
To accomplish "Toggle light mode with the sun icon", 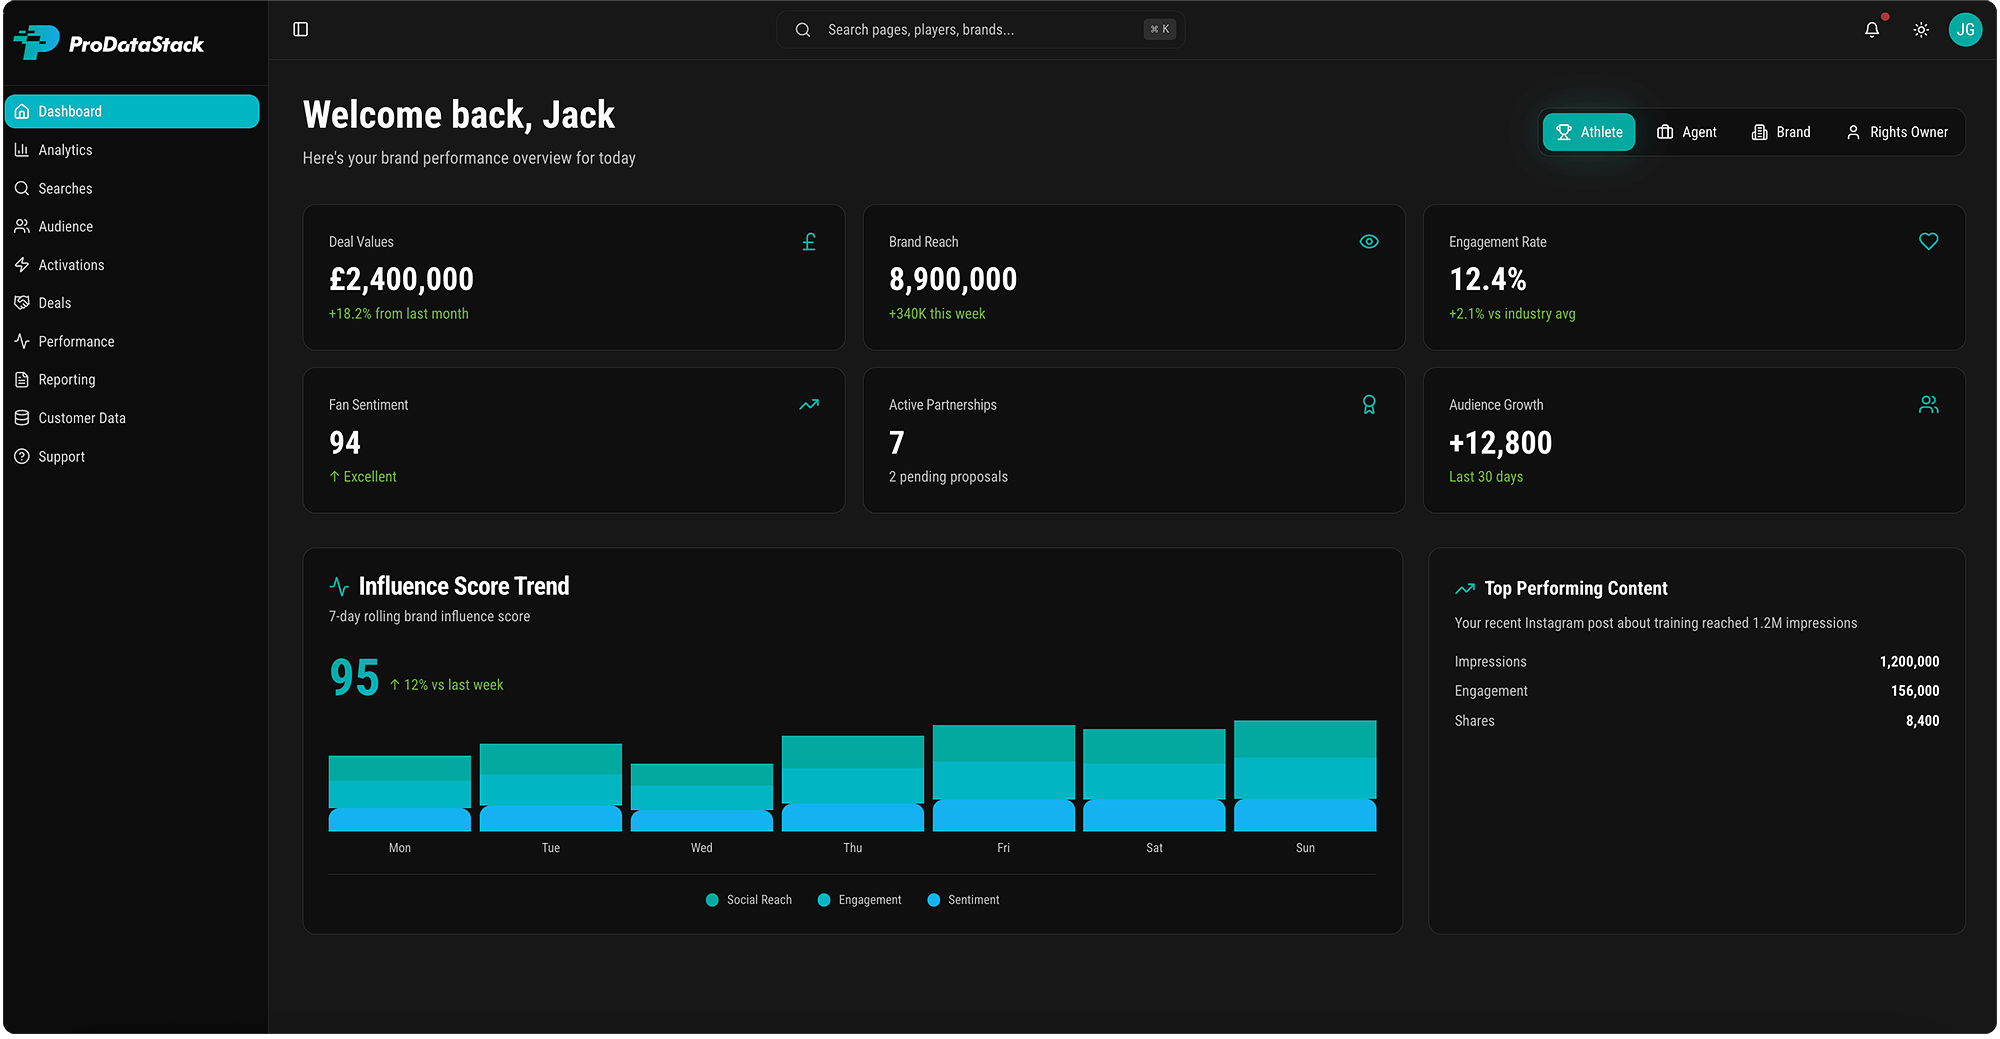I will tap(1921, 29).
